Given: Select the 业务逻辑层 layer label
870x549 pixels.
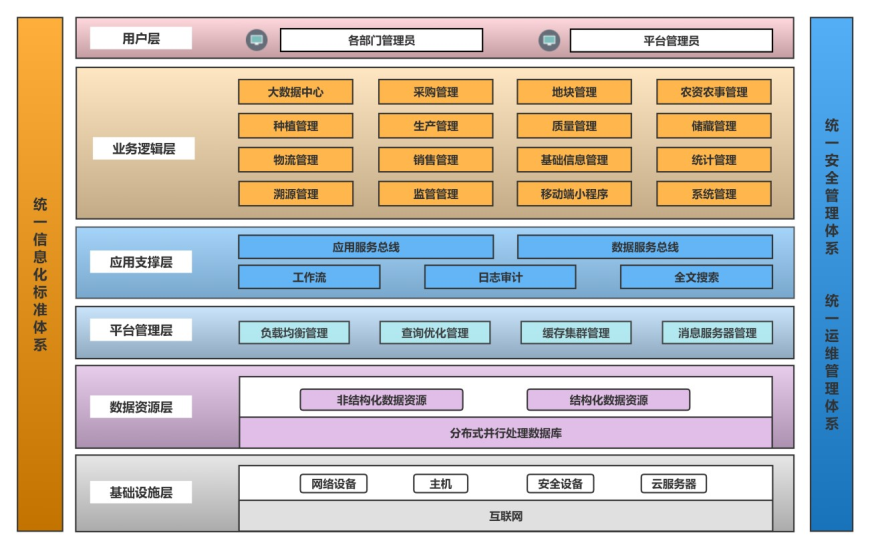Looking at the screenshot, I should [x=141, y=149].
